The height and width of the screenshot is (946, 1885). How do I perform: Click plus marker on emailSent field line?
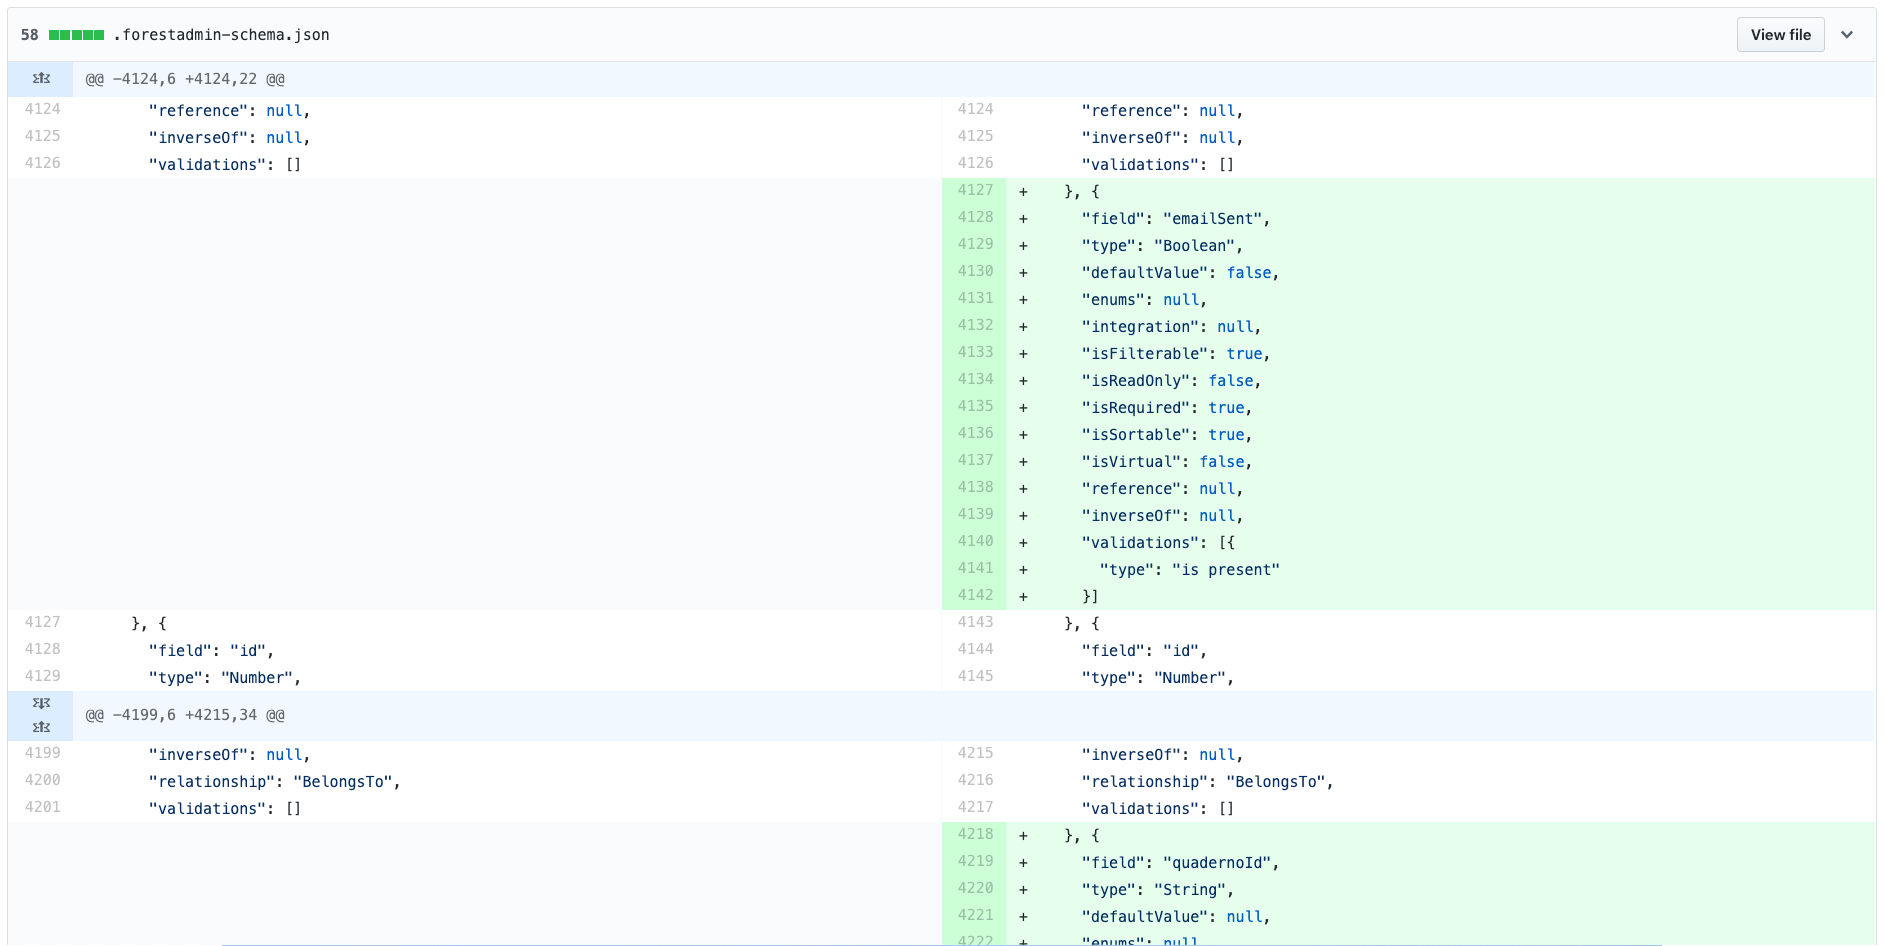pos(1023,219)
